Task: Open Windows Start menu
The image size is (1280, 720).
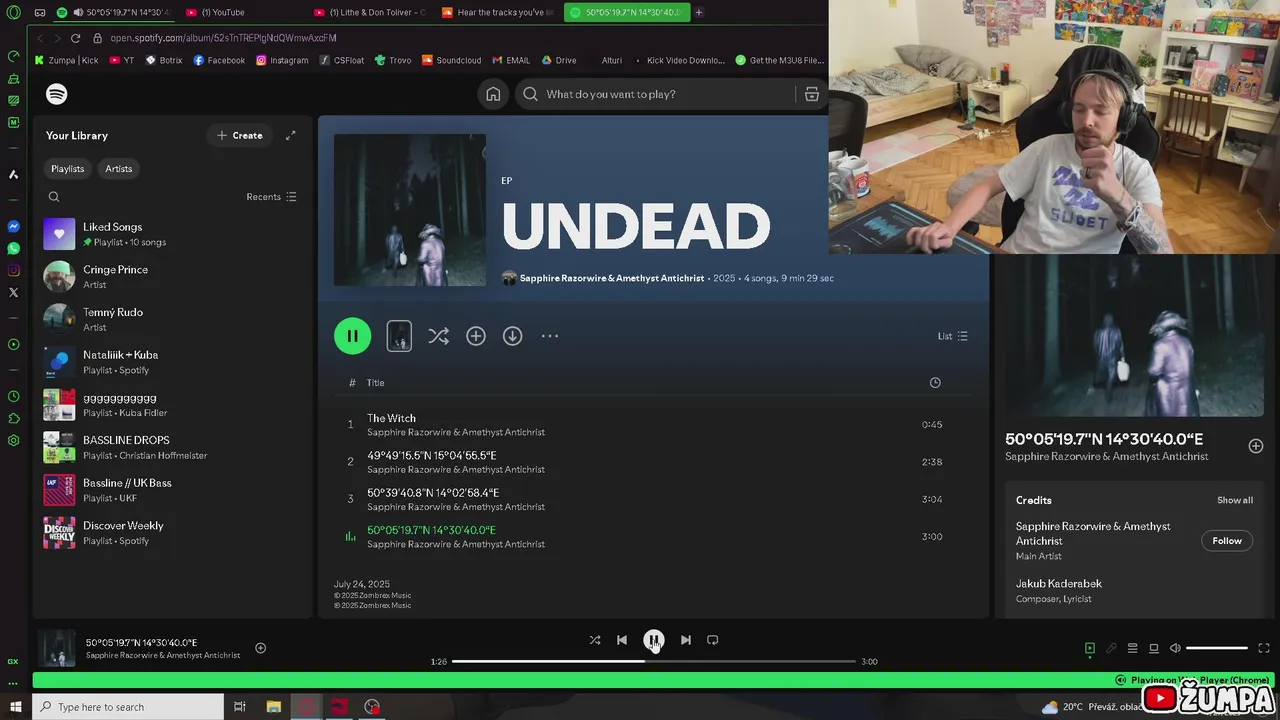Action: point(15,707)
